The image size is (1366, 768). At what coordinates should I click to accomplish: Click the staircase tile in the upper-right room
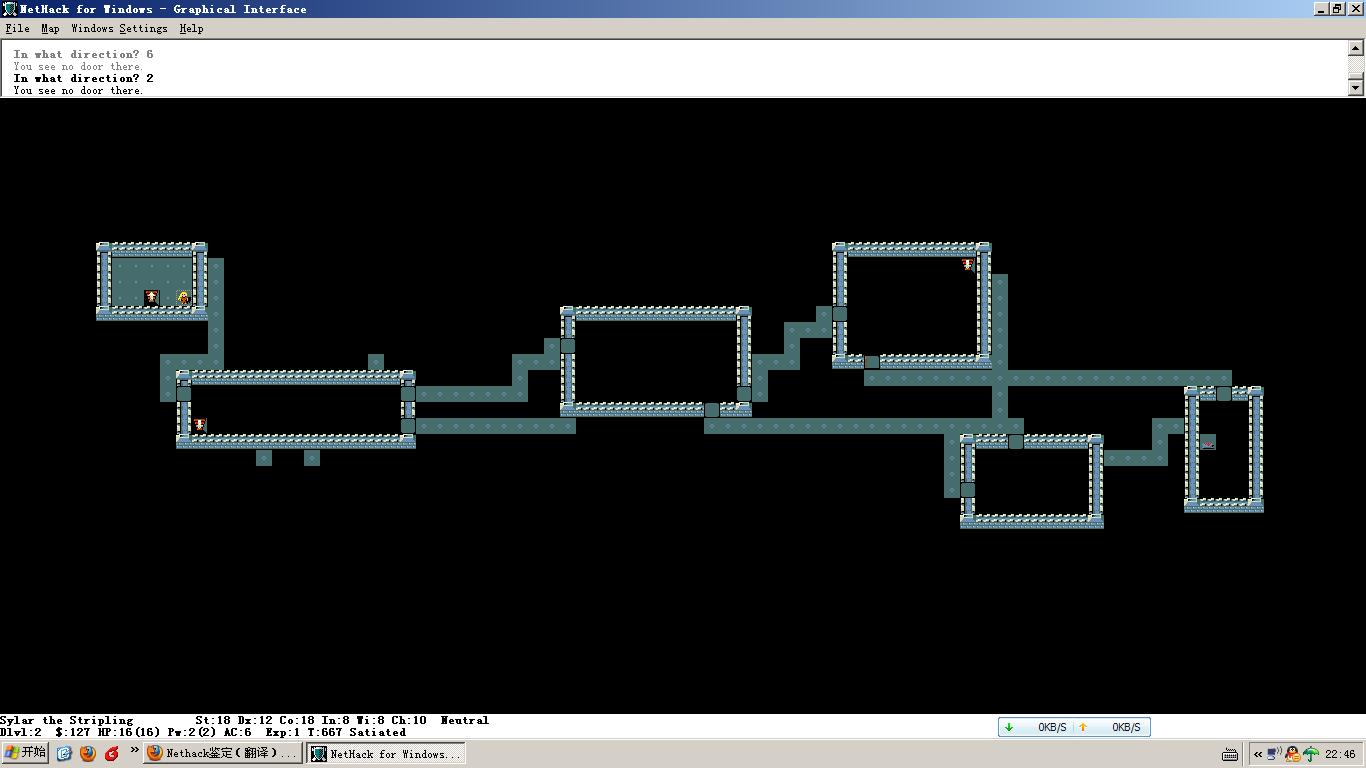(968, 266)
